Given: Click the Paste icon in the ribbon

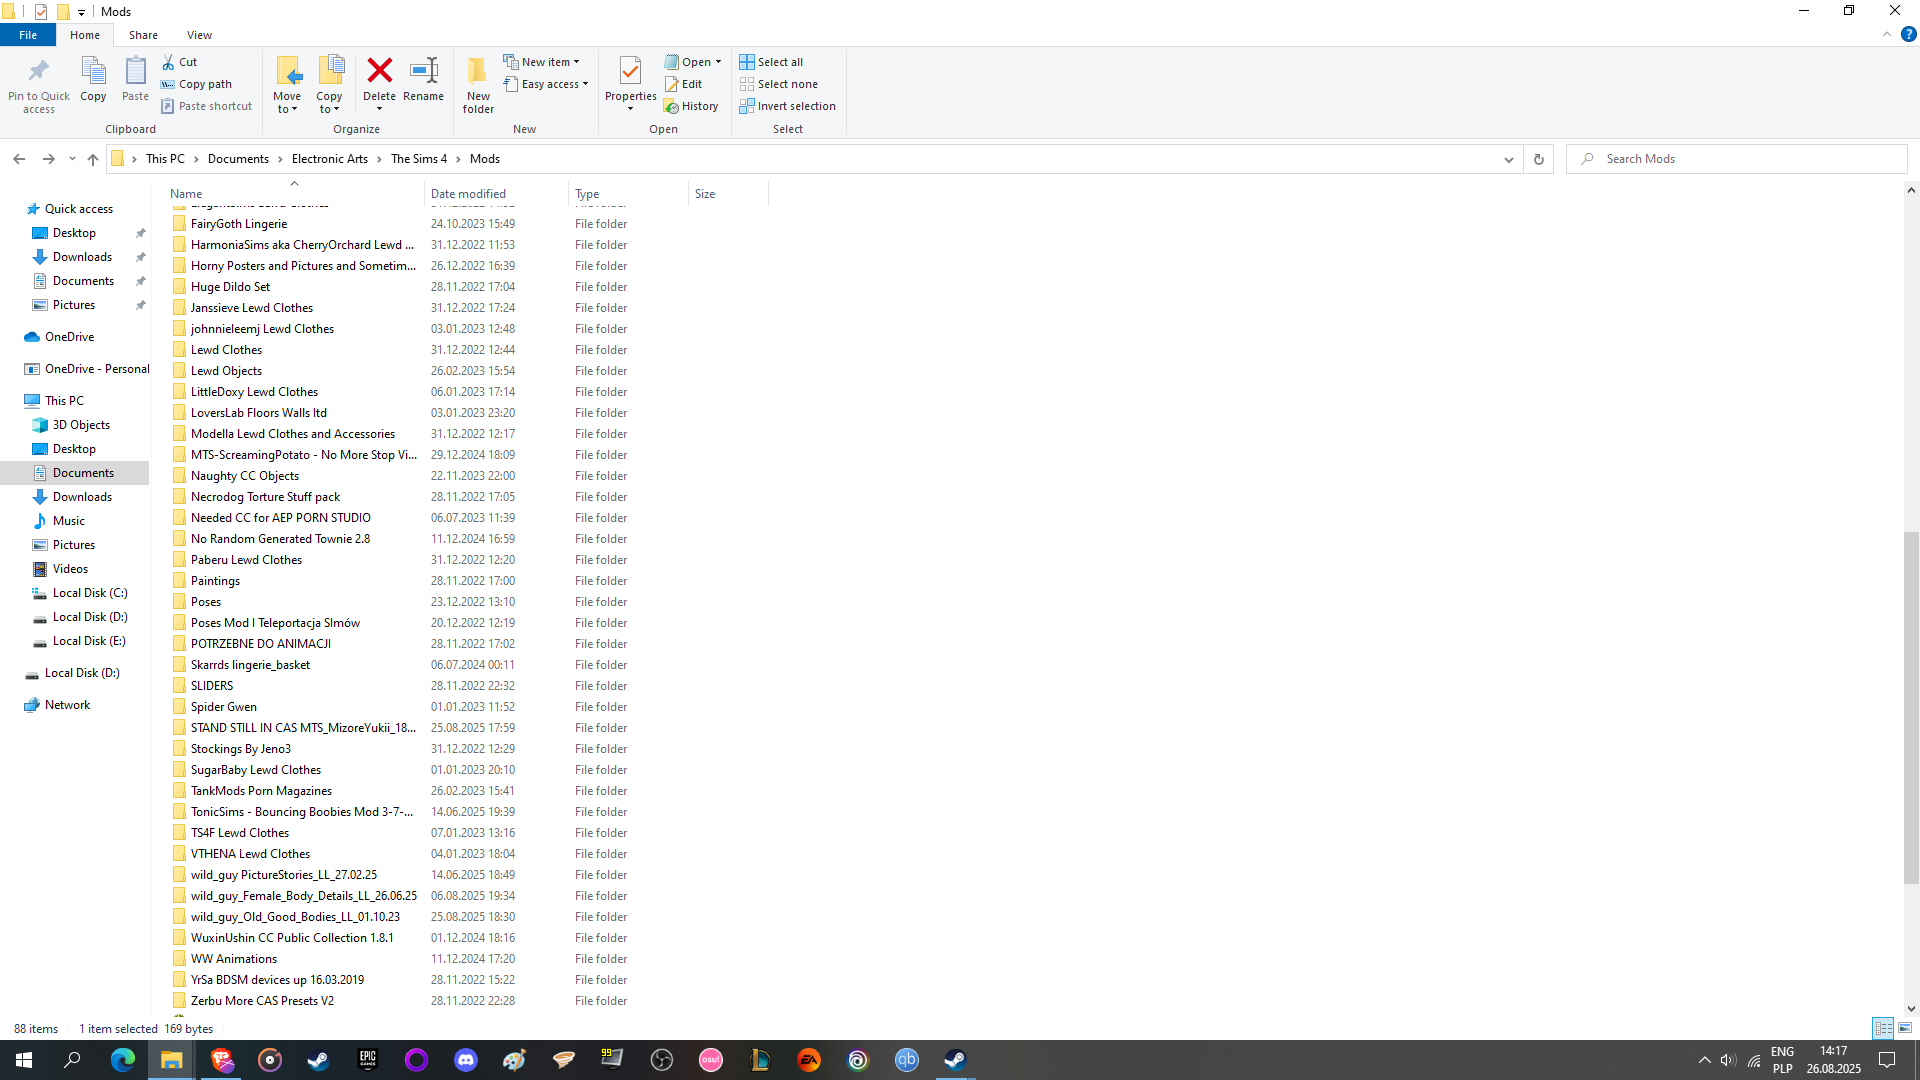Looking at the screenshot, I should point(135,71).
